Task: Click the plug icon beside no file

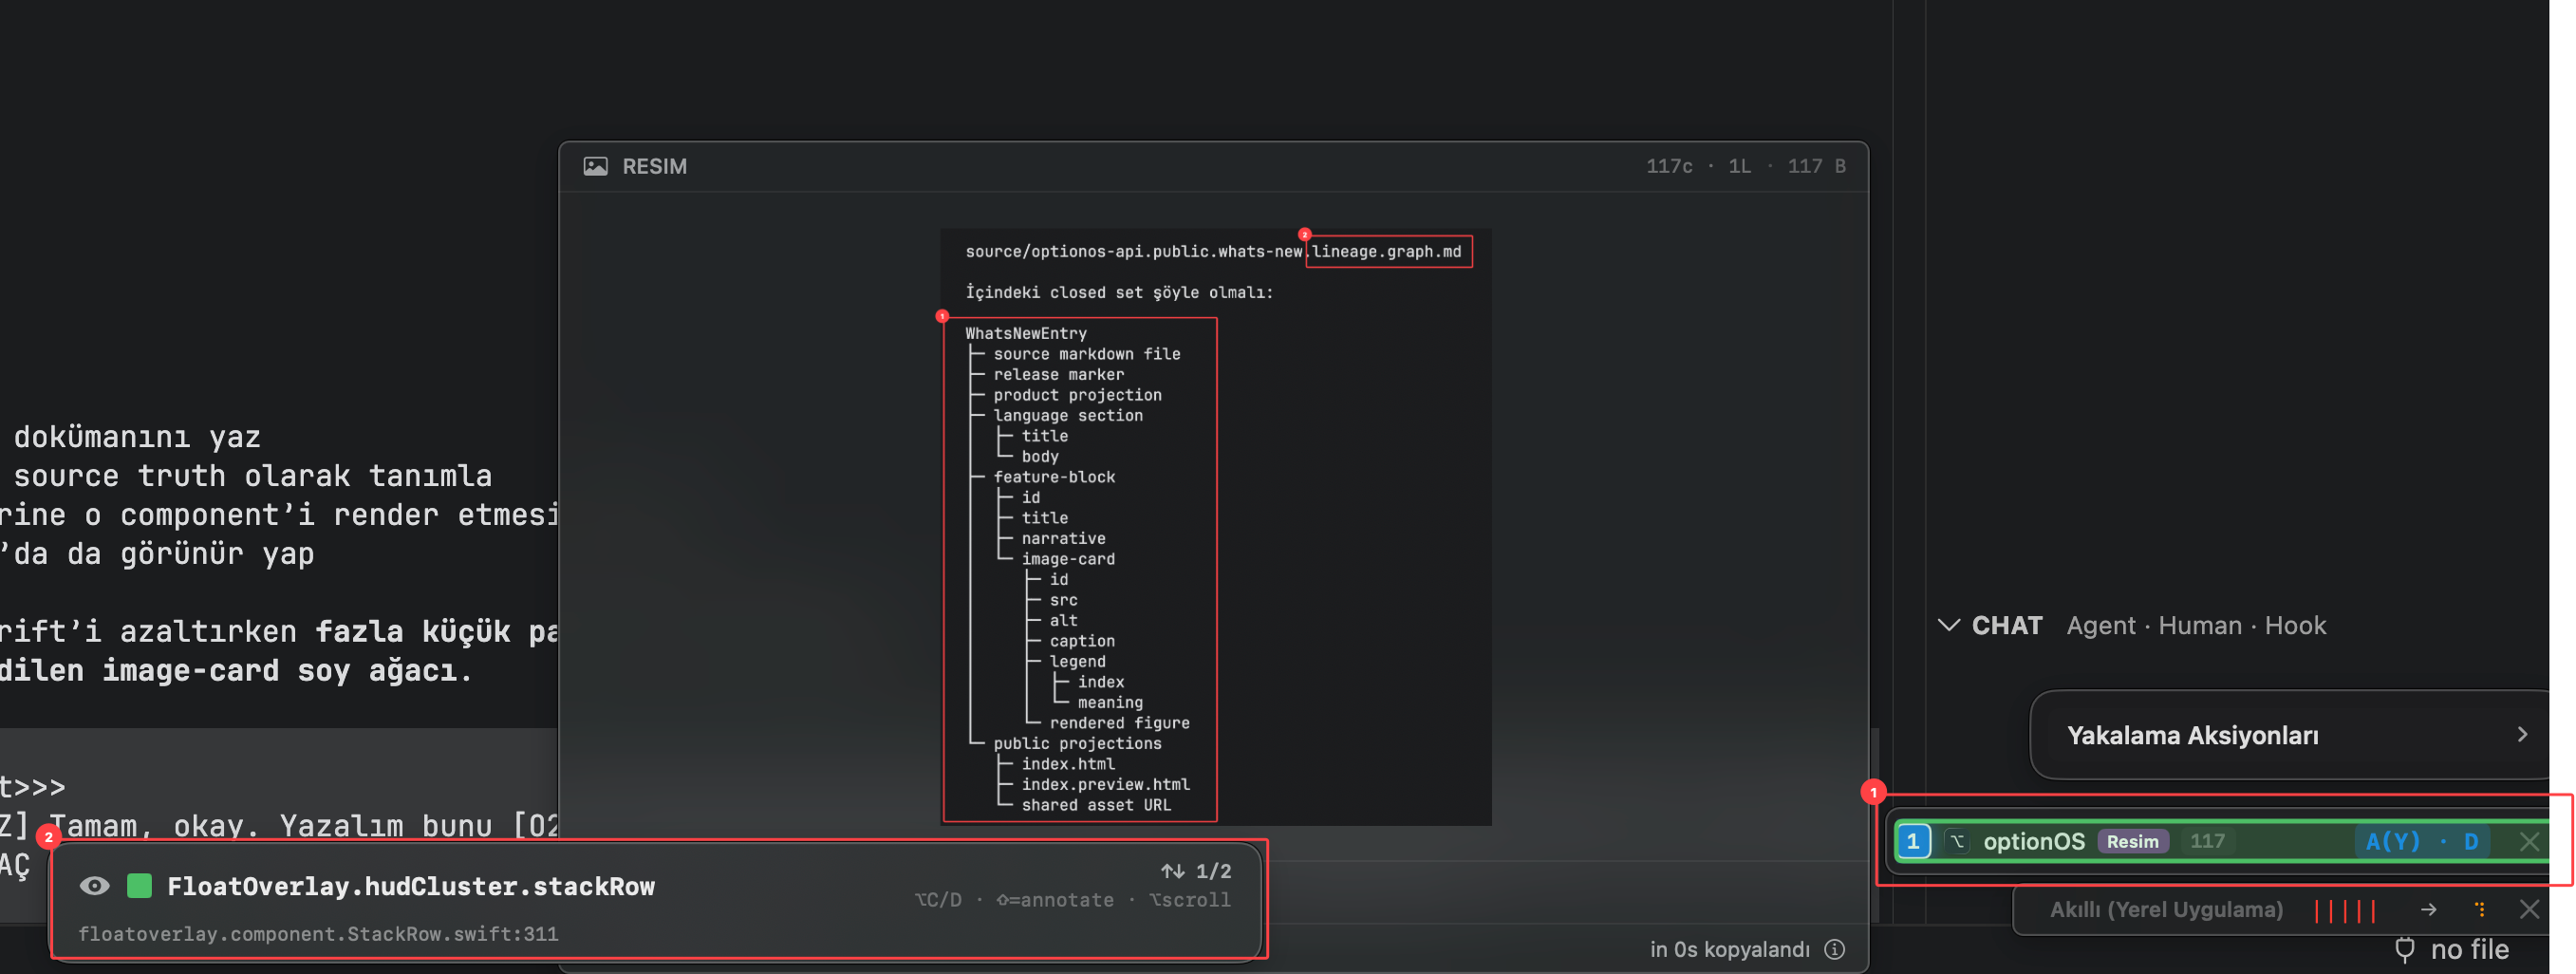Action: click(x=2404, y=949)
